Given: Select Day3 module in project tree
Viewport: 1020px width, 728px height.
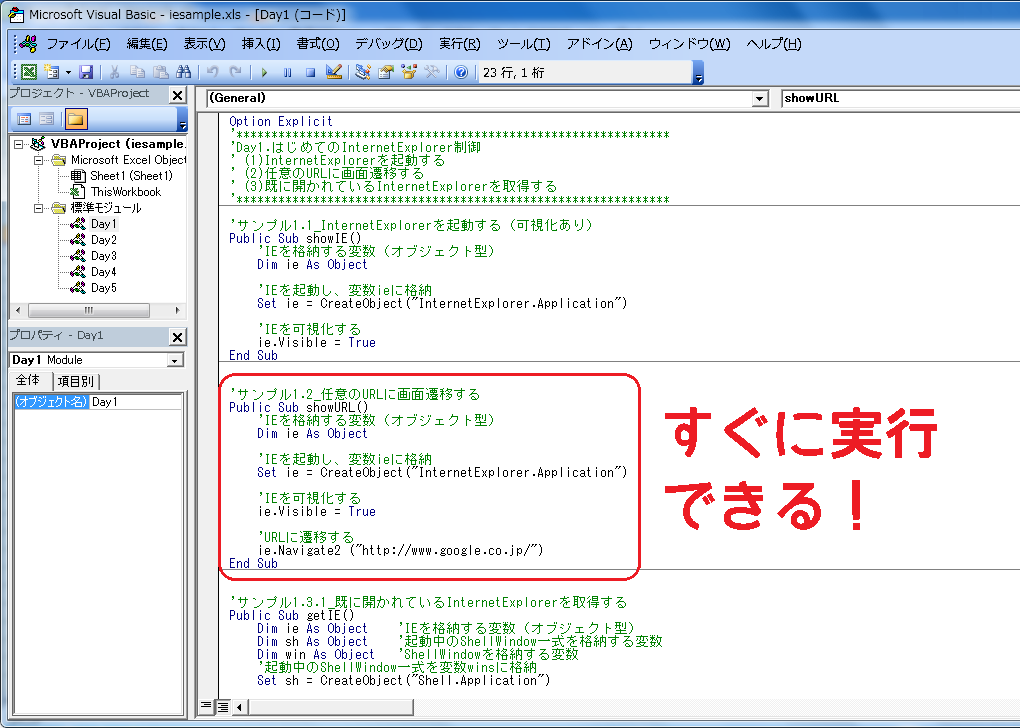Looking at the screenshot, I should pyautogui.click(x=103, y=256).
